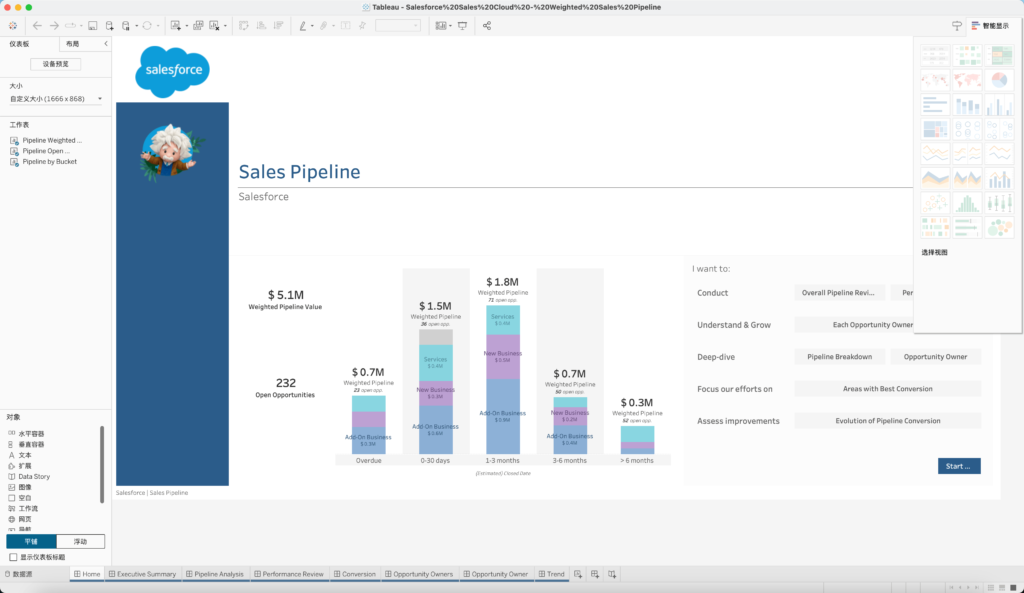
Task: Select the 平铺 tiled layout toggle
Action: (x=31, y=541)
